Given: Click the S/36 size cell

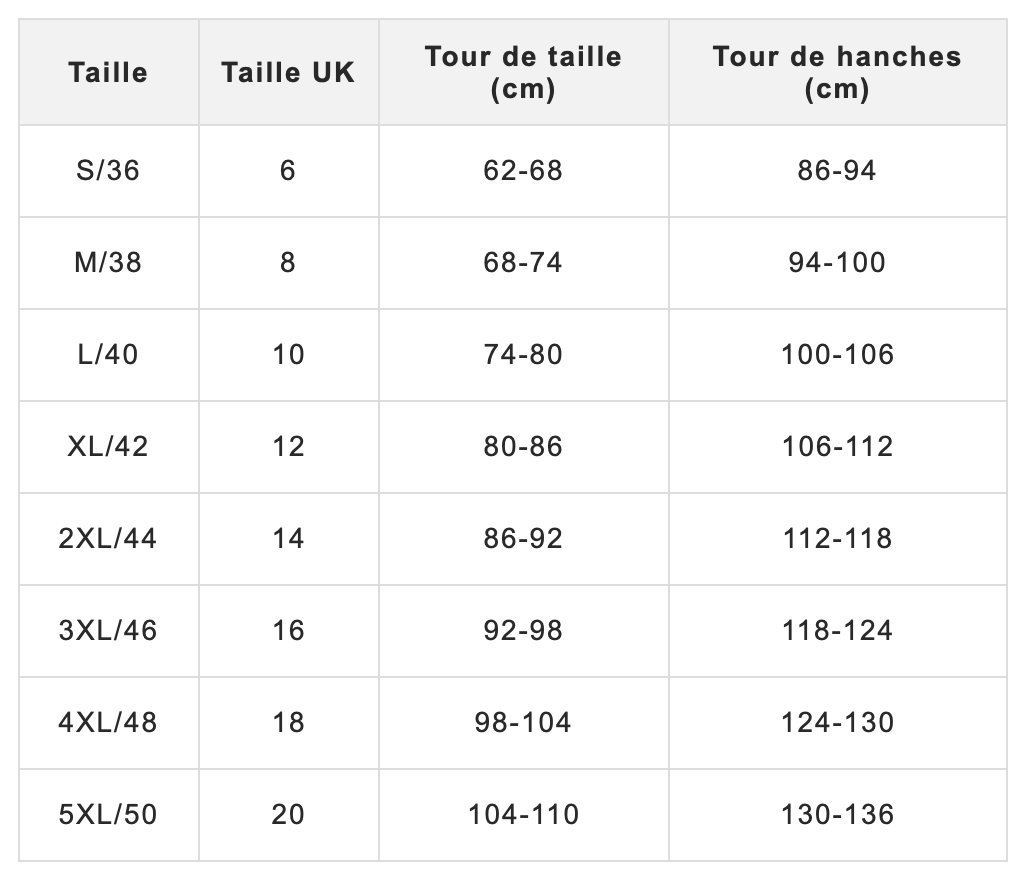Looking at the screenshot, I should coord(109,171).
